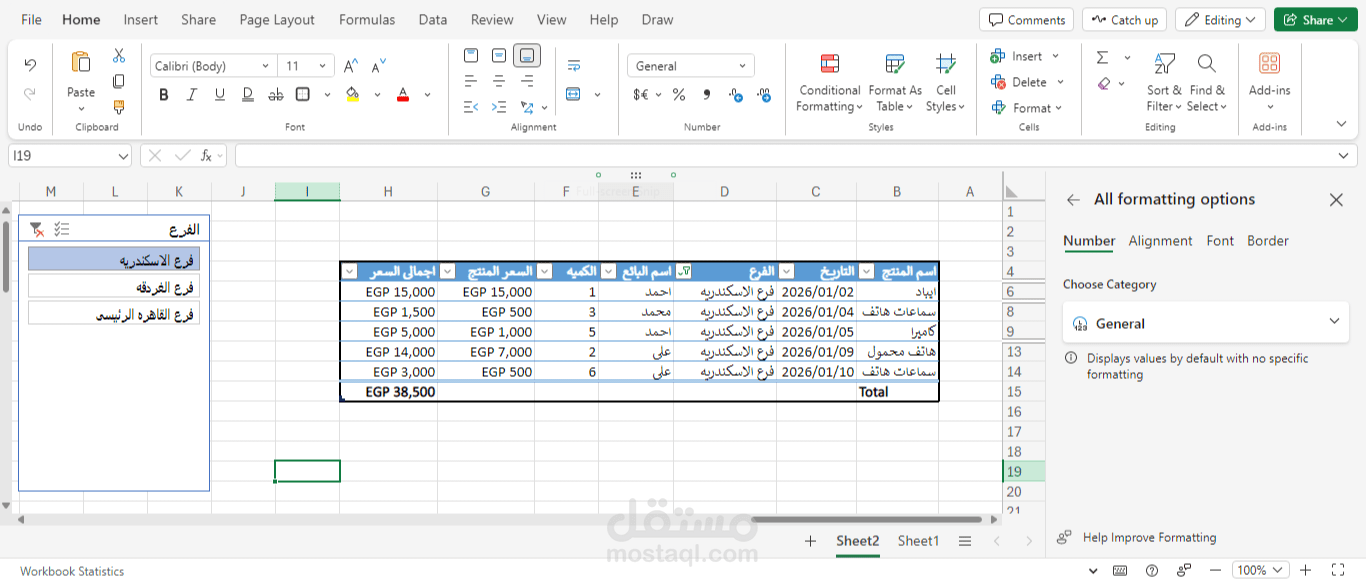Close the All formatting options pane
The height and width of the screenshot is (579, 1366).
[1336, 200]
